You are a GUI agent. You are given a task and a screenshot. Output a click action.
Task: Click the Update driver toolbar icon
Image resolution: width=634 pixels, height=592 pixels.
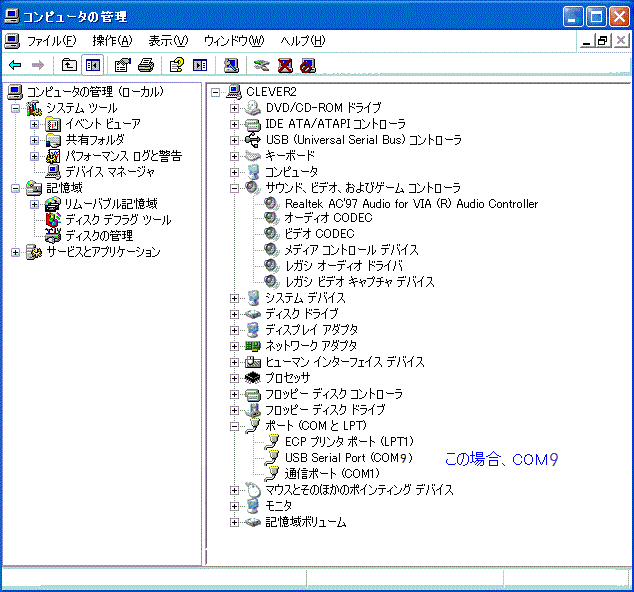click(x=261, y=65)
